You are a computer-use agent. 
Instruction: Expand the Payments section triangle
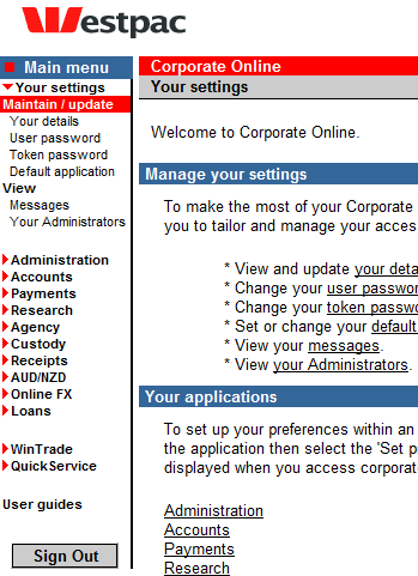5,293
